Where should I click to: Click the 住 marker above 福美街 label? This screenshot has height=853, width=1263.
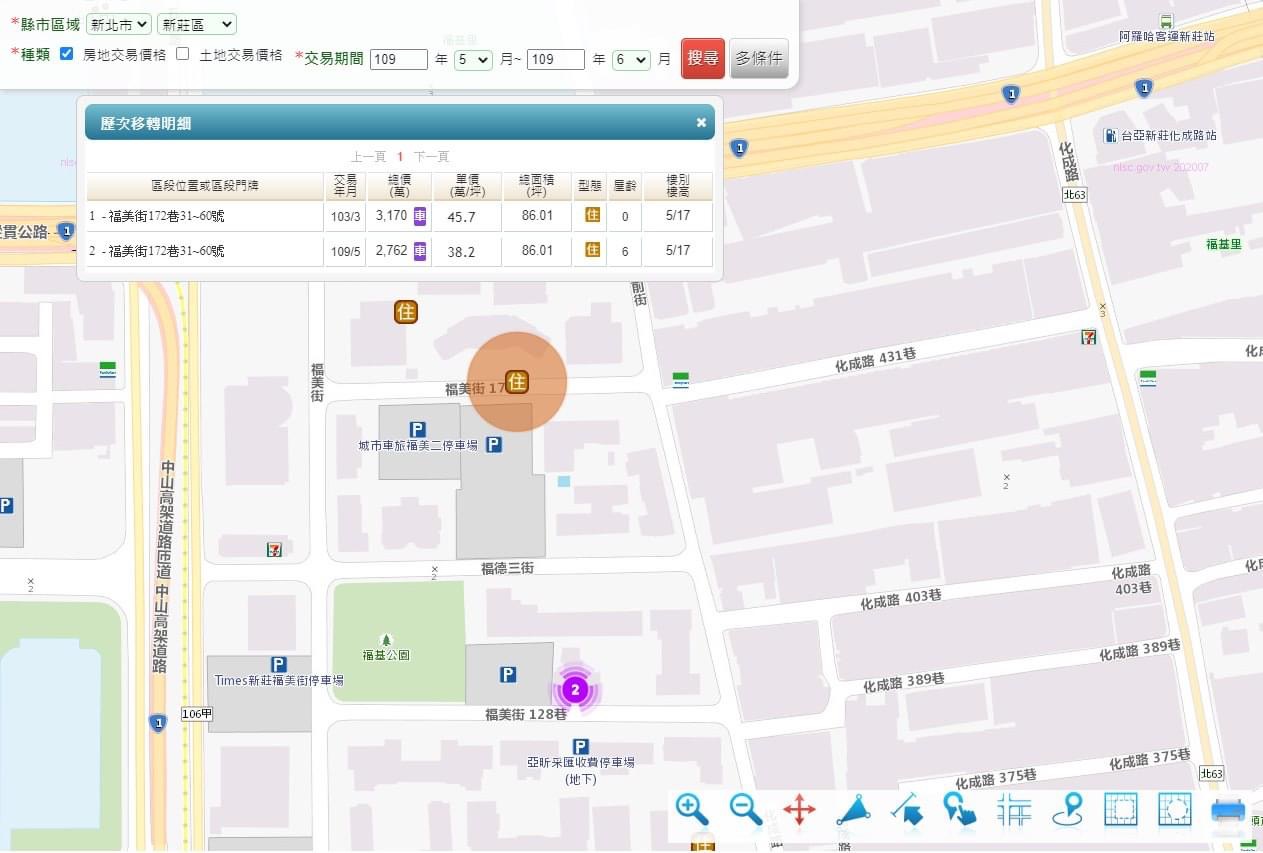406,312
